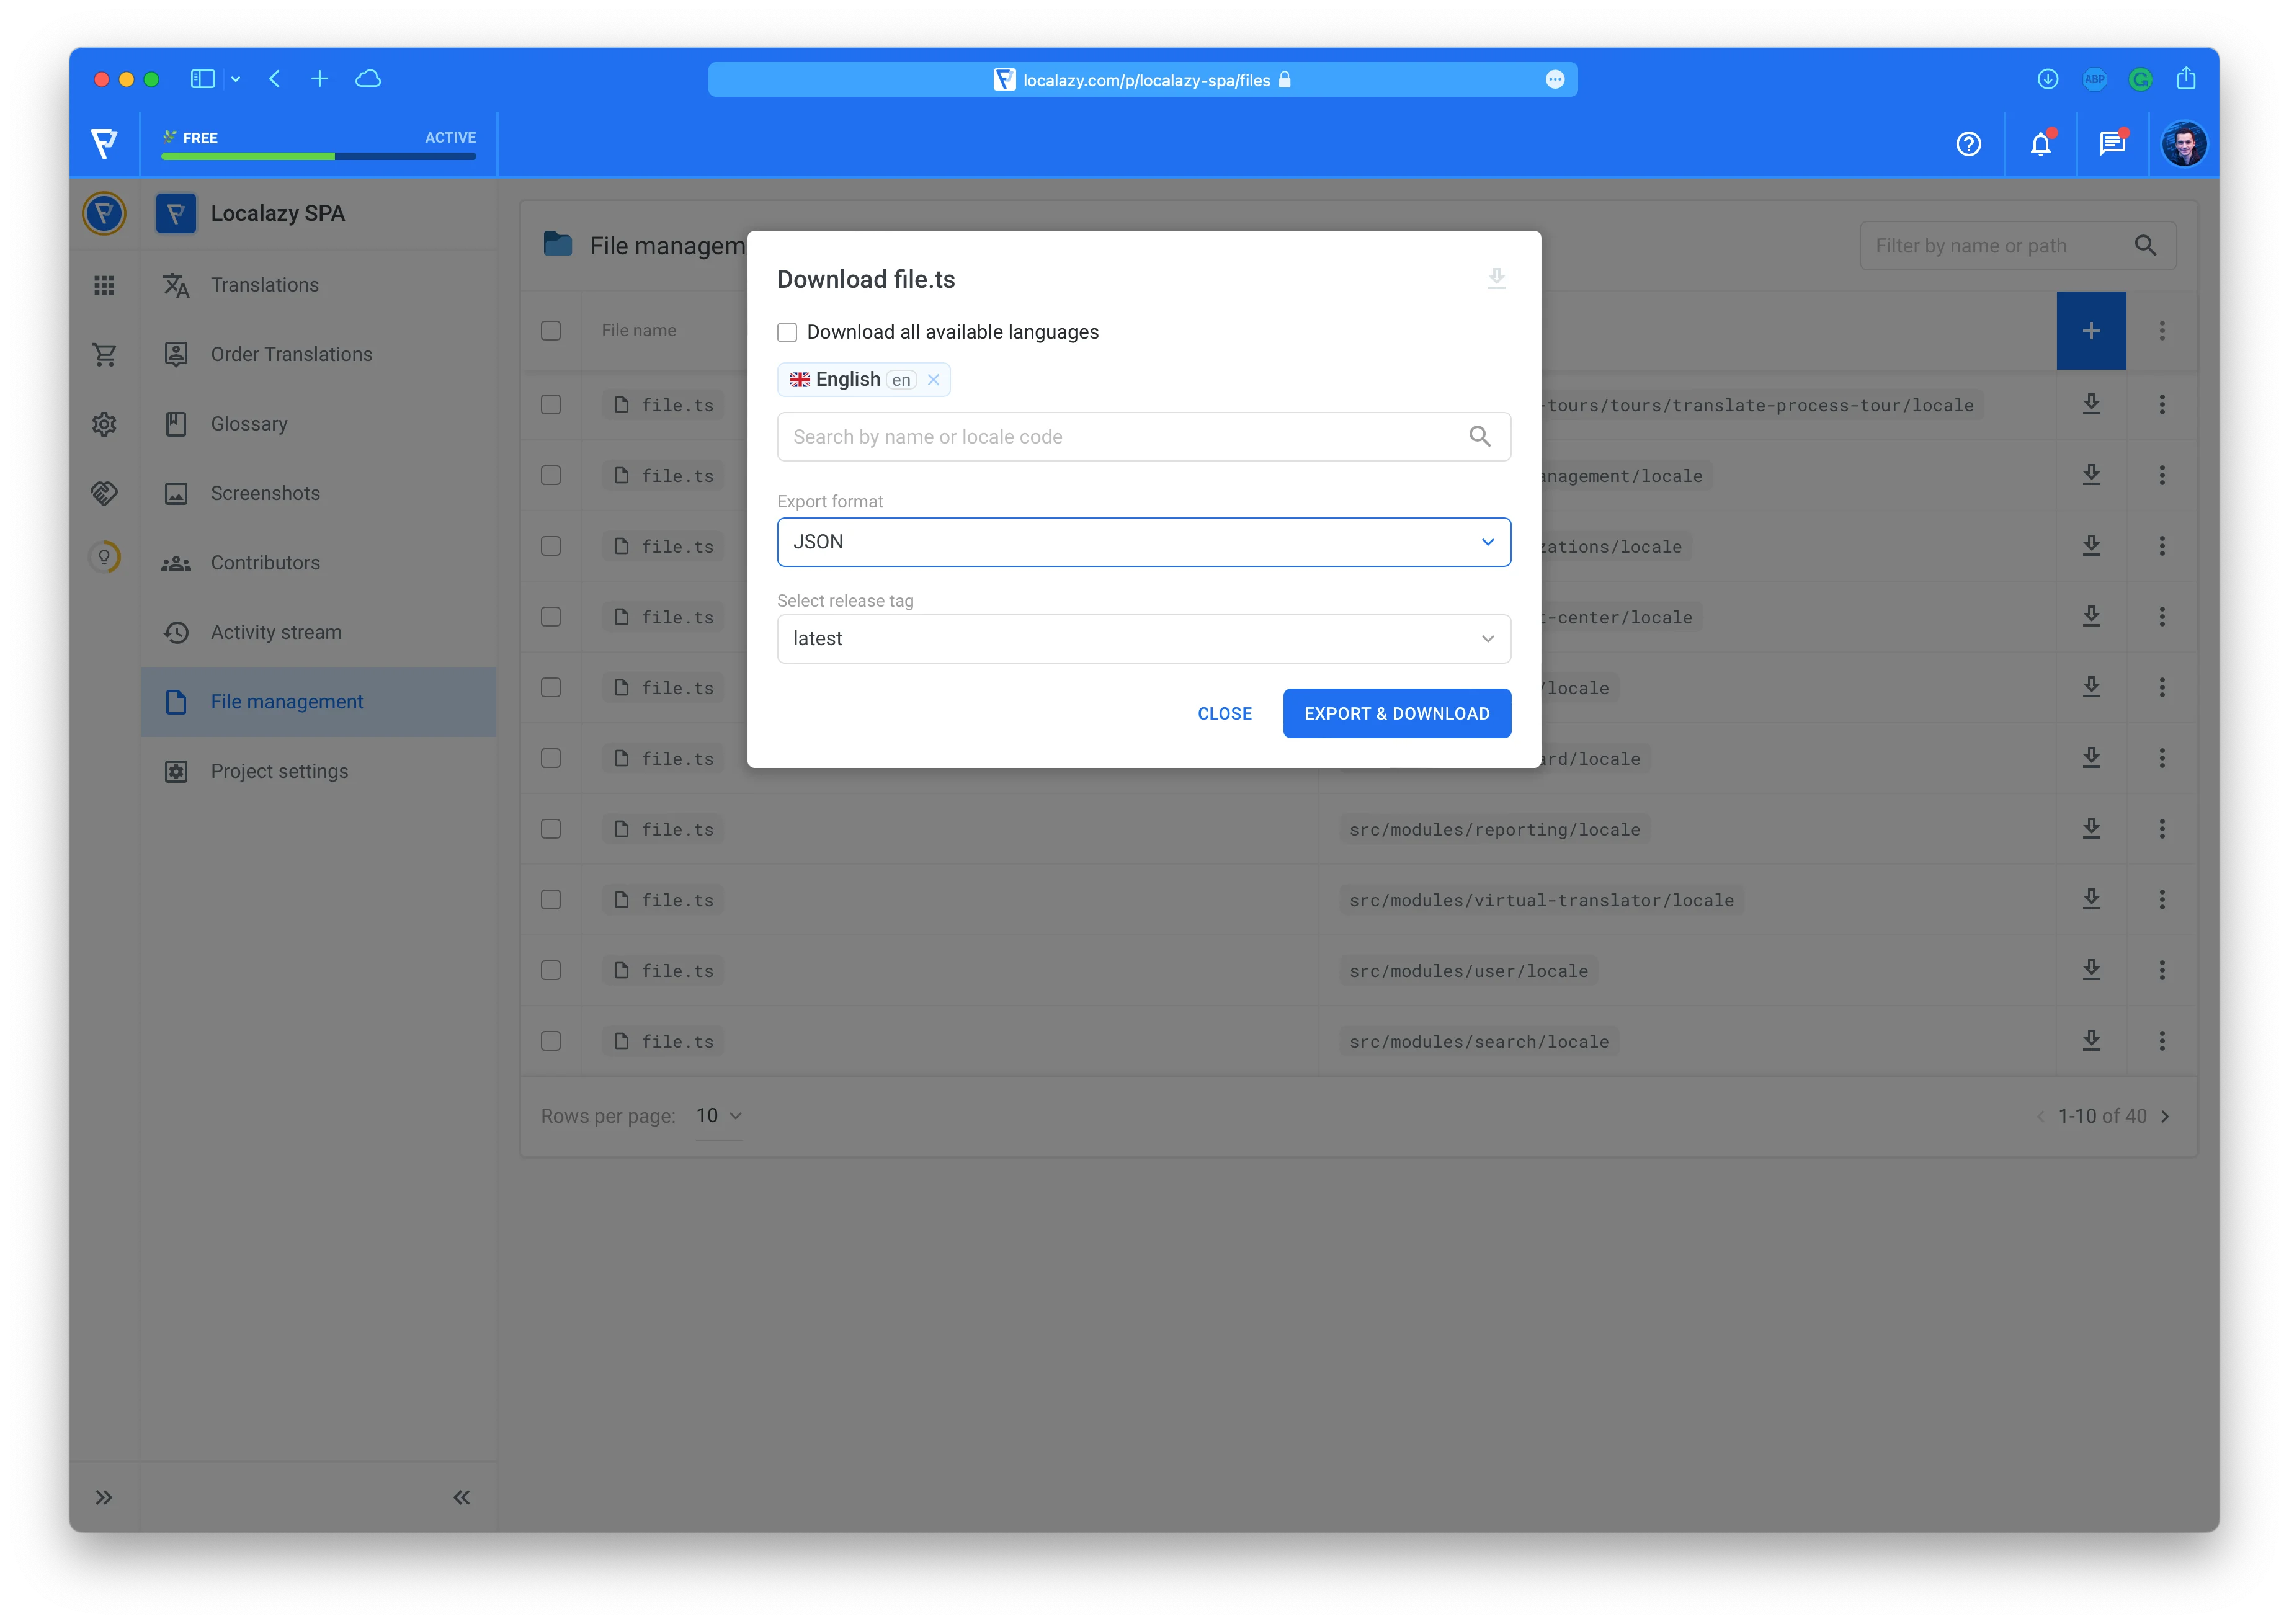The width and height of the screenshot is (2289, 1624).
Task: Open the help question mark icon
Action: click(1968, 145)
